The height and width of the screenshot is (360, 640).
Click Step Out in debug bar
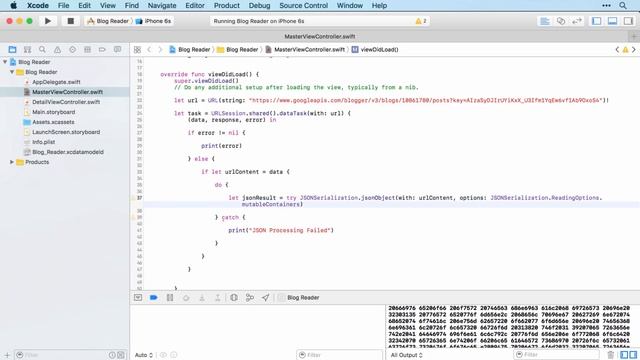[218, 298]
